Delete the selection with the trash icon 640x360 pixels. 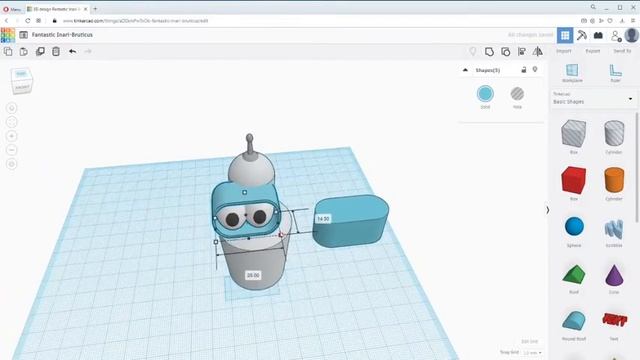coord(56,51)
